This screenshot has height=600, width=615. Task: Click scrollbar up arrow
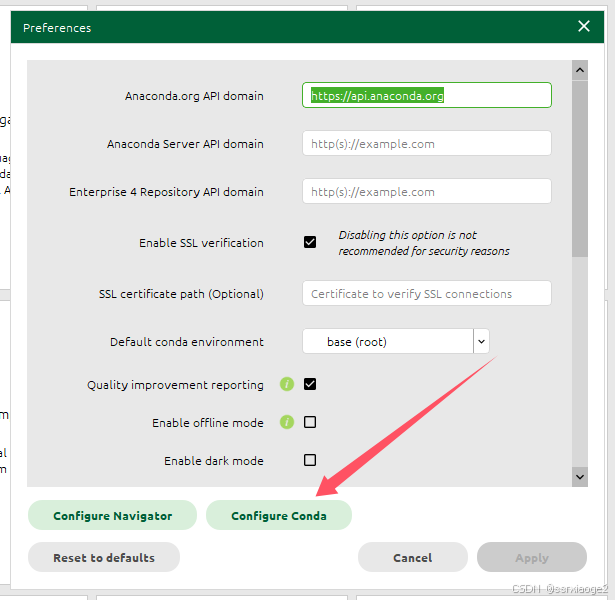click(x=580, y=70)
